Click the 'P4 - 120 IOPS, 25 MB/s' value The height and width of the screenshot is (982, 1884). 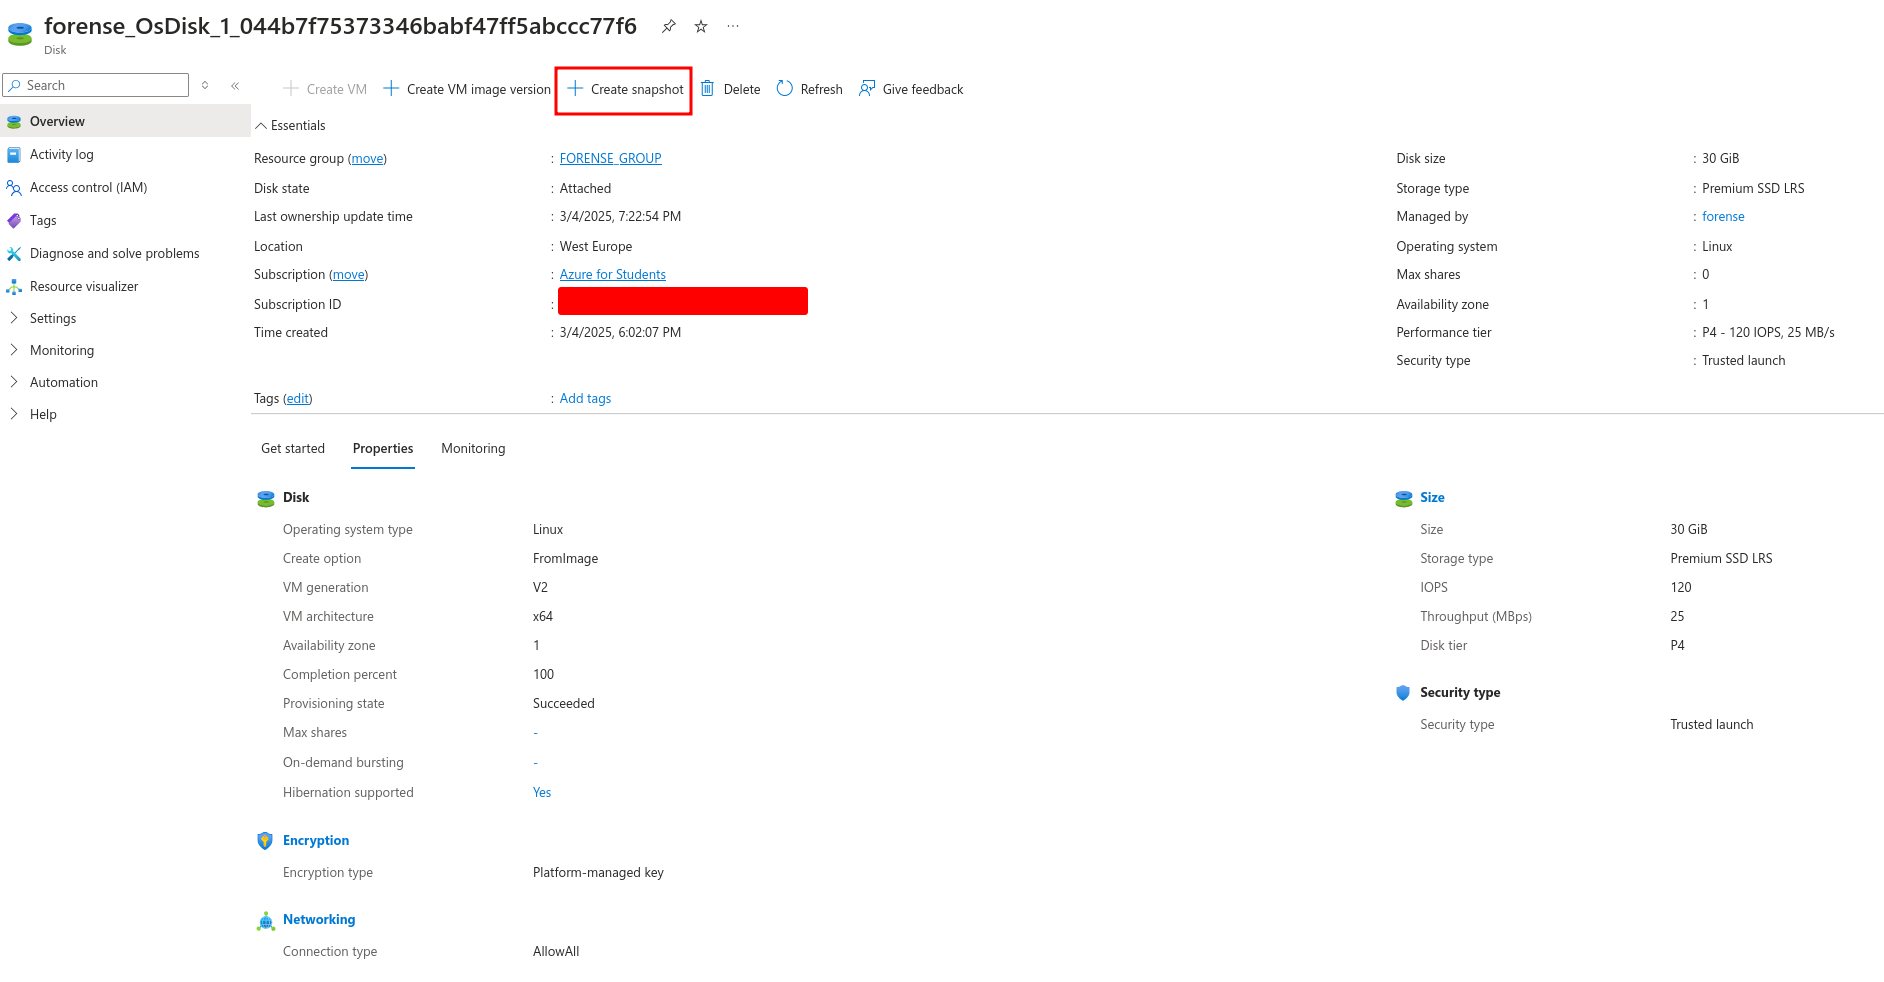[x=1768, y=332]
